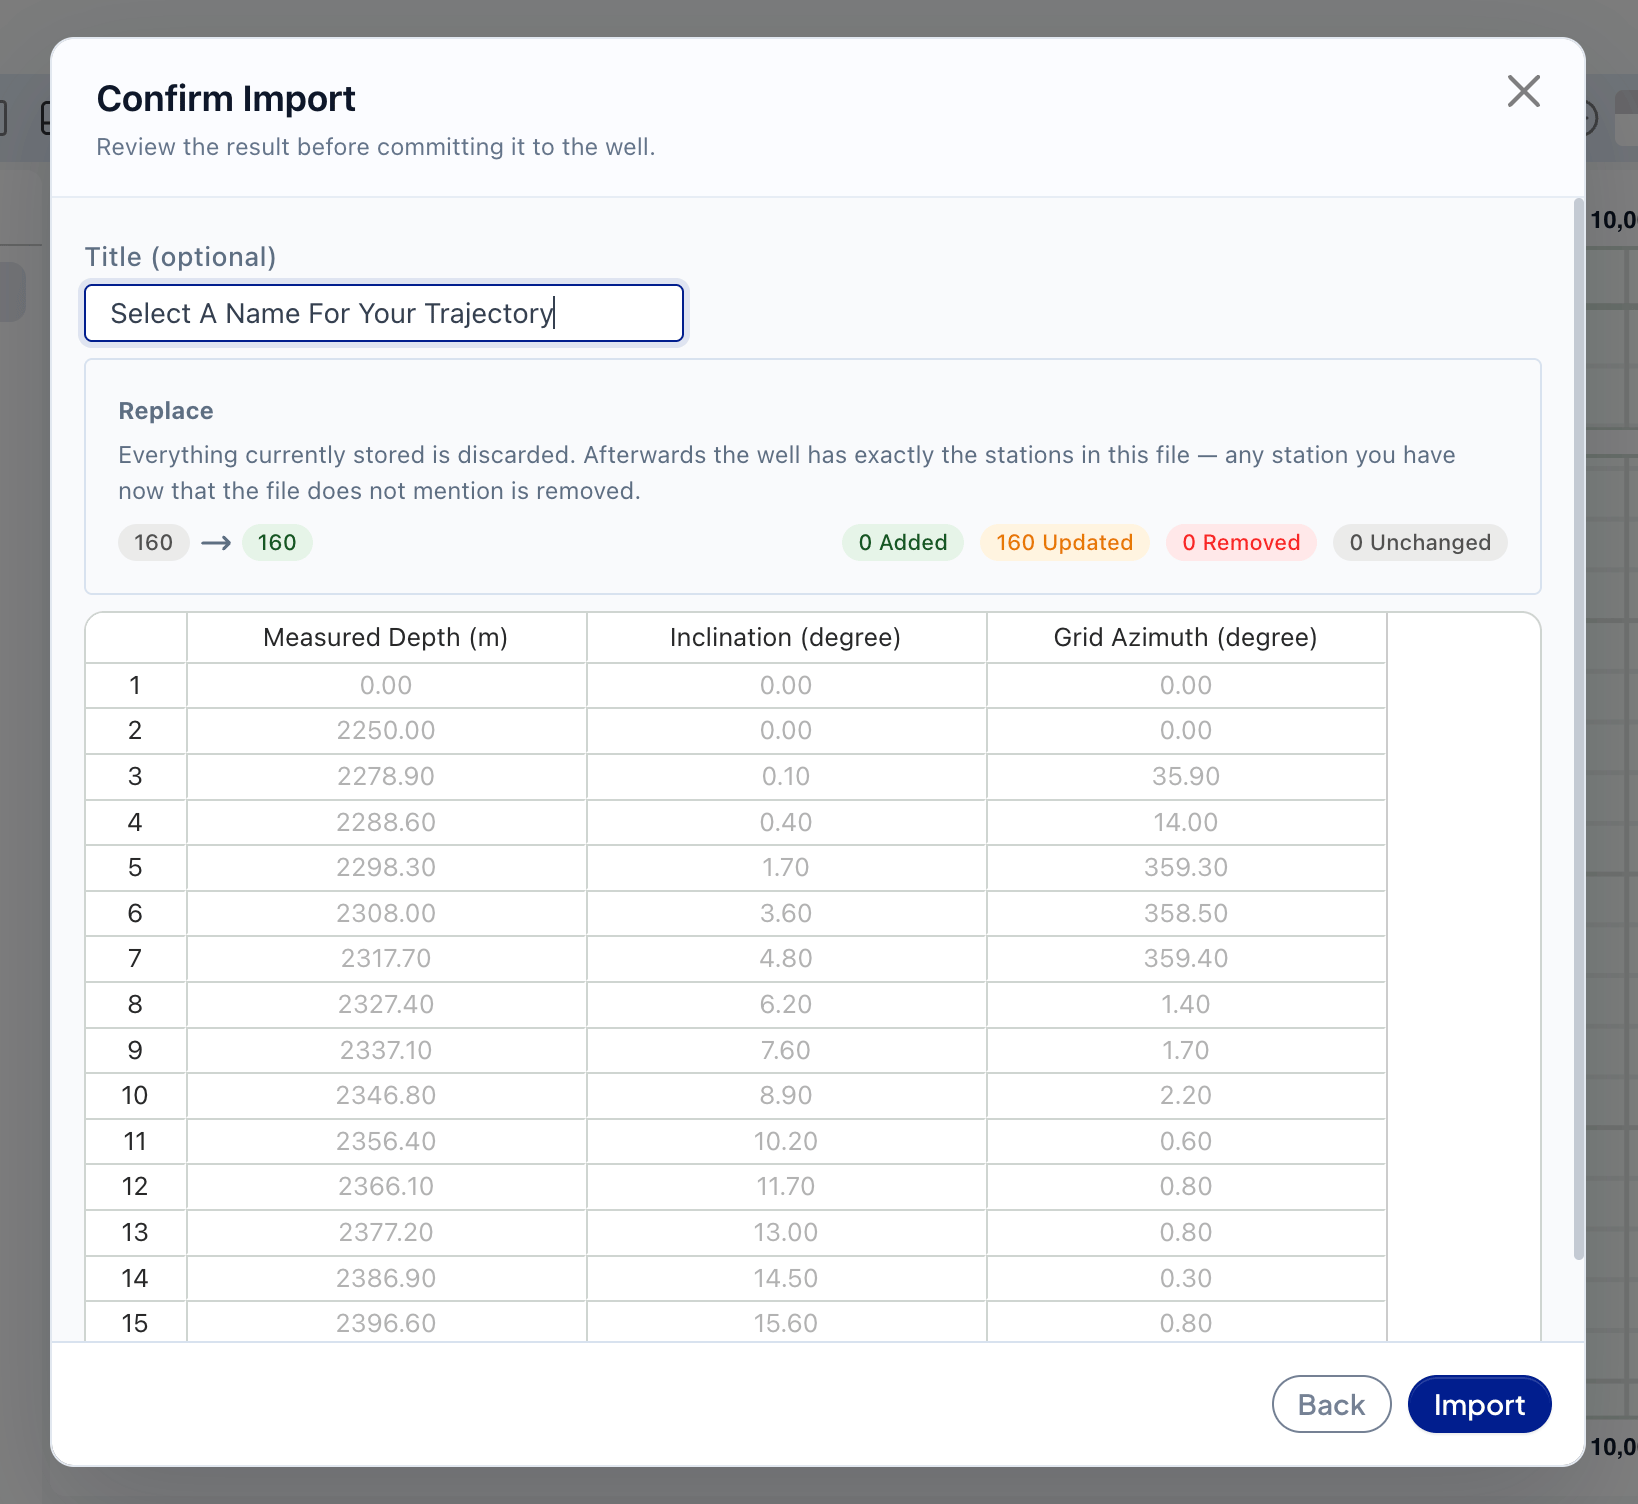Image resolution: width=1638 pixels, height=1504 pixels.
Task: Select inclination cell 6.20
Action: [786, 1004]
